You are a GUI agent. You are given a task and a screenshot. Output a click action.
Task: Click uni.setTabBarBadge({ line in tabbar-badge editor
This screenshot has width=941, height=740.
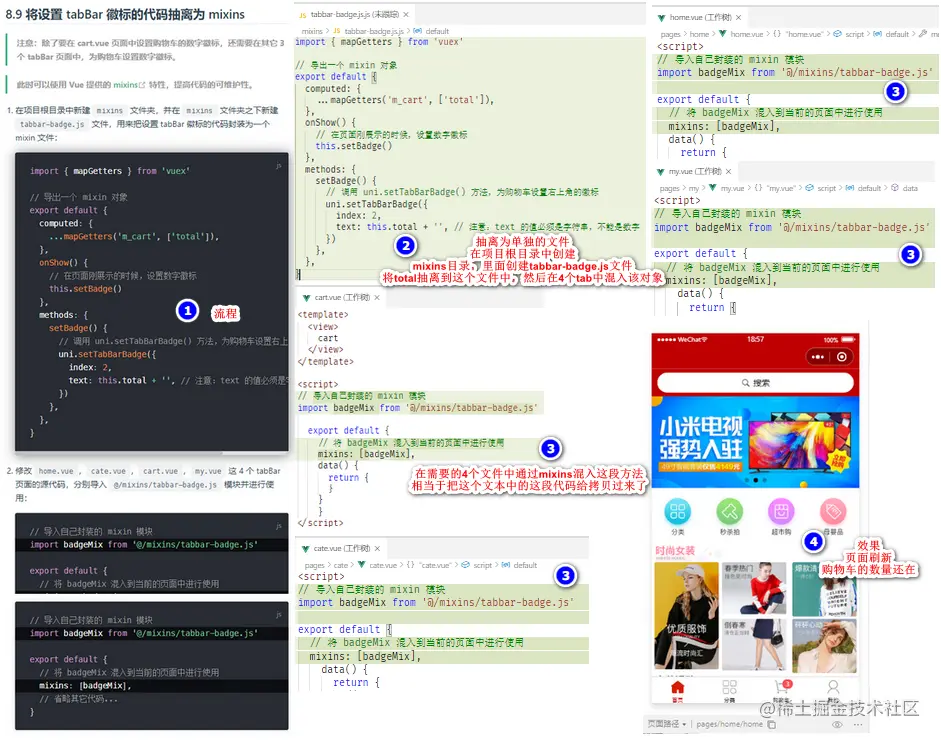click(x=376, y=204)
